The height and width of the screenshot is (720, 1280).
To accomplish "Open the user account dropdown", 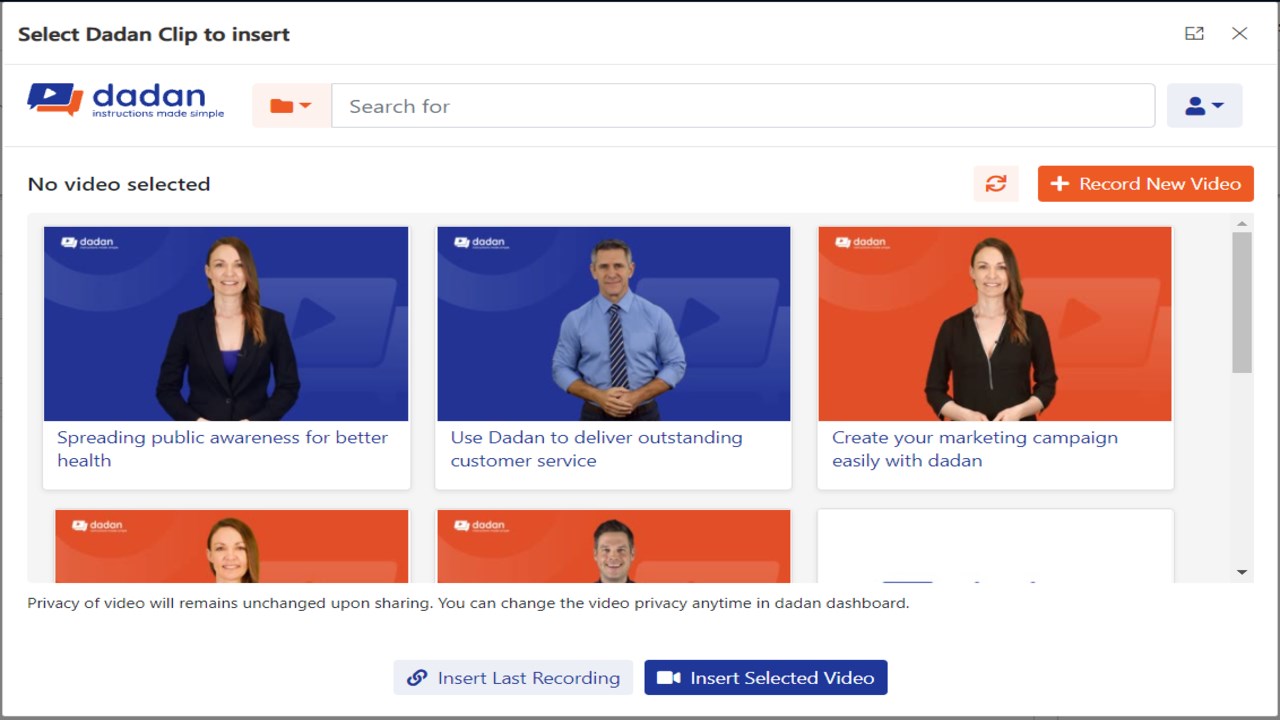I will click(1204, 106).
